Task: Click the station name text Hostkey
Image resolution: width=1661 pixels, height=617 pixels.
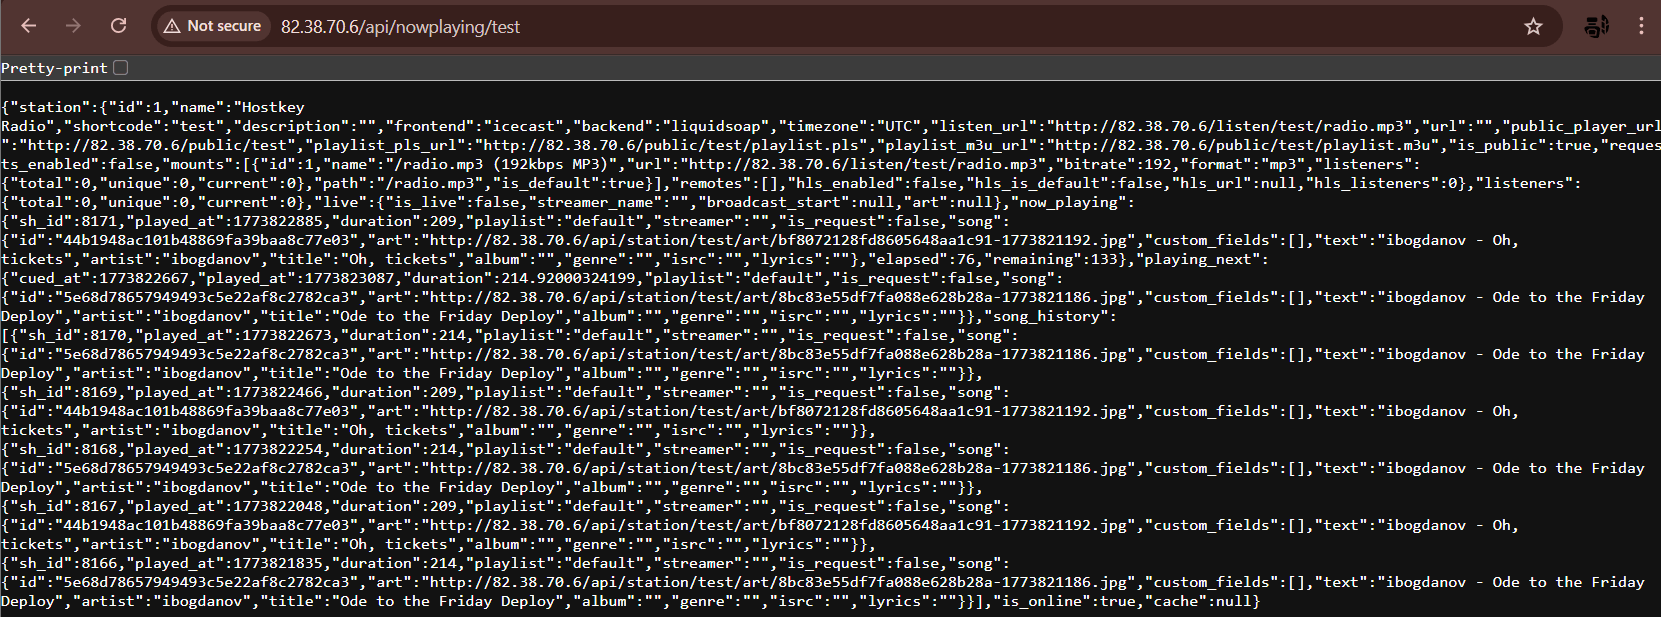Action: coord(273,107)
